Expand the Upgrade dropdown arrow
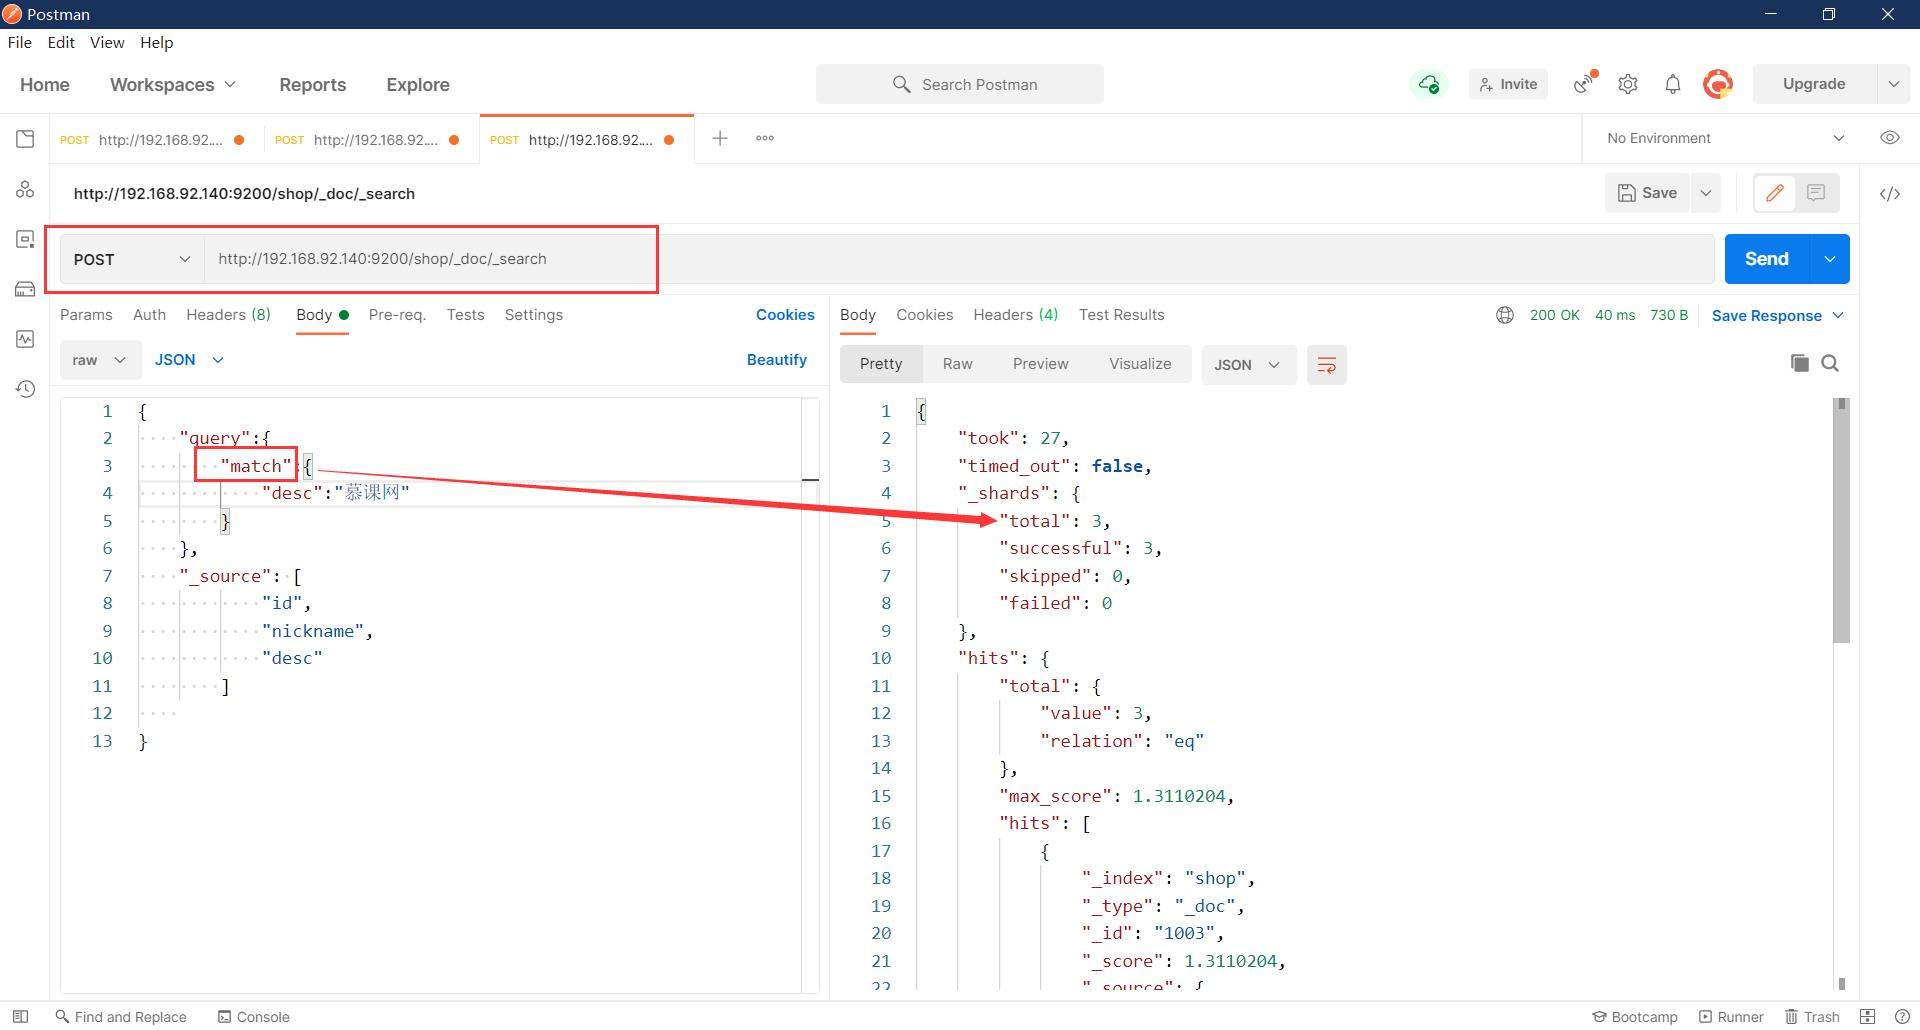The image size is (1920, 1030). coord(1893,84)
